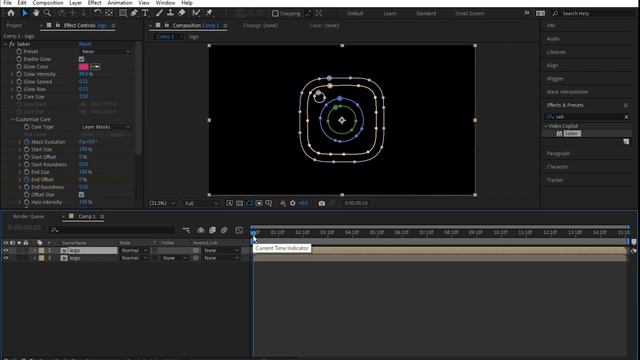640x360 pixels.
Task: Select the Selection arrow tool
Action: click(24, 13)
